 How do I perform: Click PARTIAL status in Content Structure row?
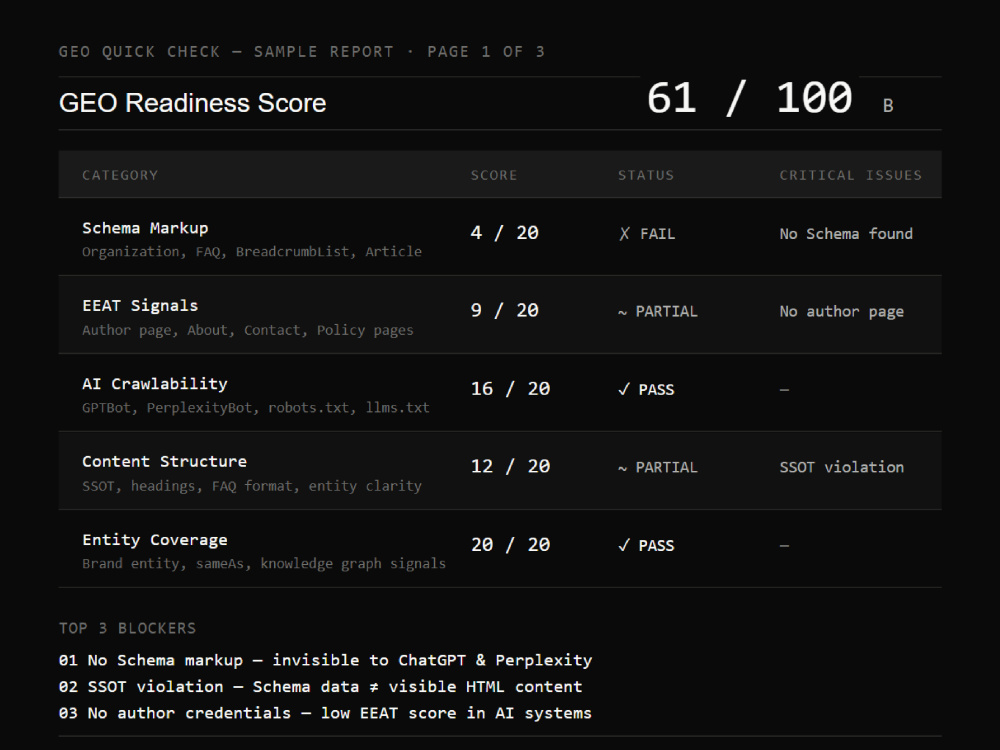tap(658, 467)
